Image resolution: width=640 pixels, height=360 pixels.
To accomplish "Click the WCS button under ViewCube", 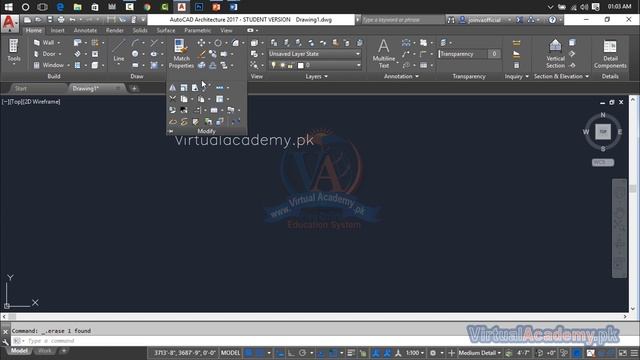I will pyautogui.click(x=603, y=162).
